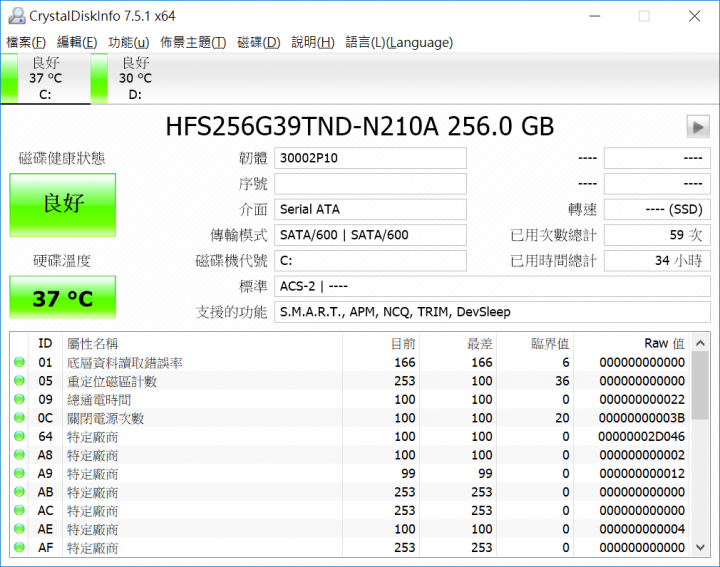
Task: Select the 總通電時間 attribute row
Action: [x=350, y=399]
